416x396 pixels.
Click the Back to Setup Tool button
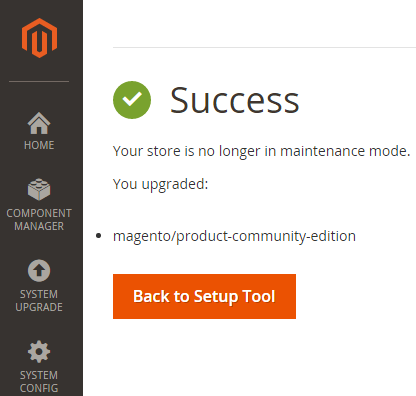(x=204, y=296)
